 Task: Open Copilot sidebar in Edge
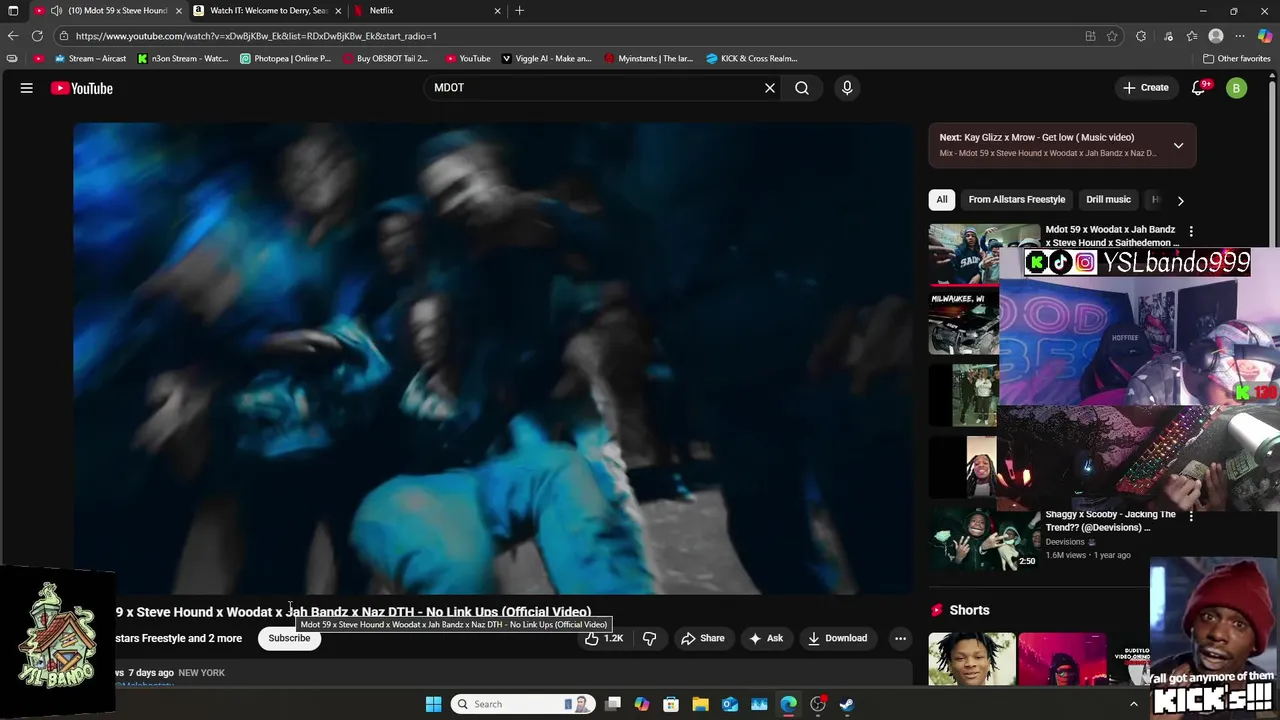coord(1265,36)
